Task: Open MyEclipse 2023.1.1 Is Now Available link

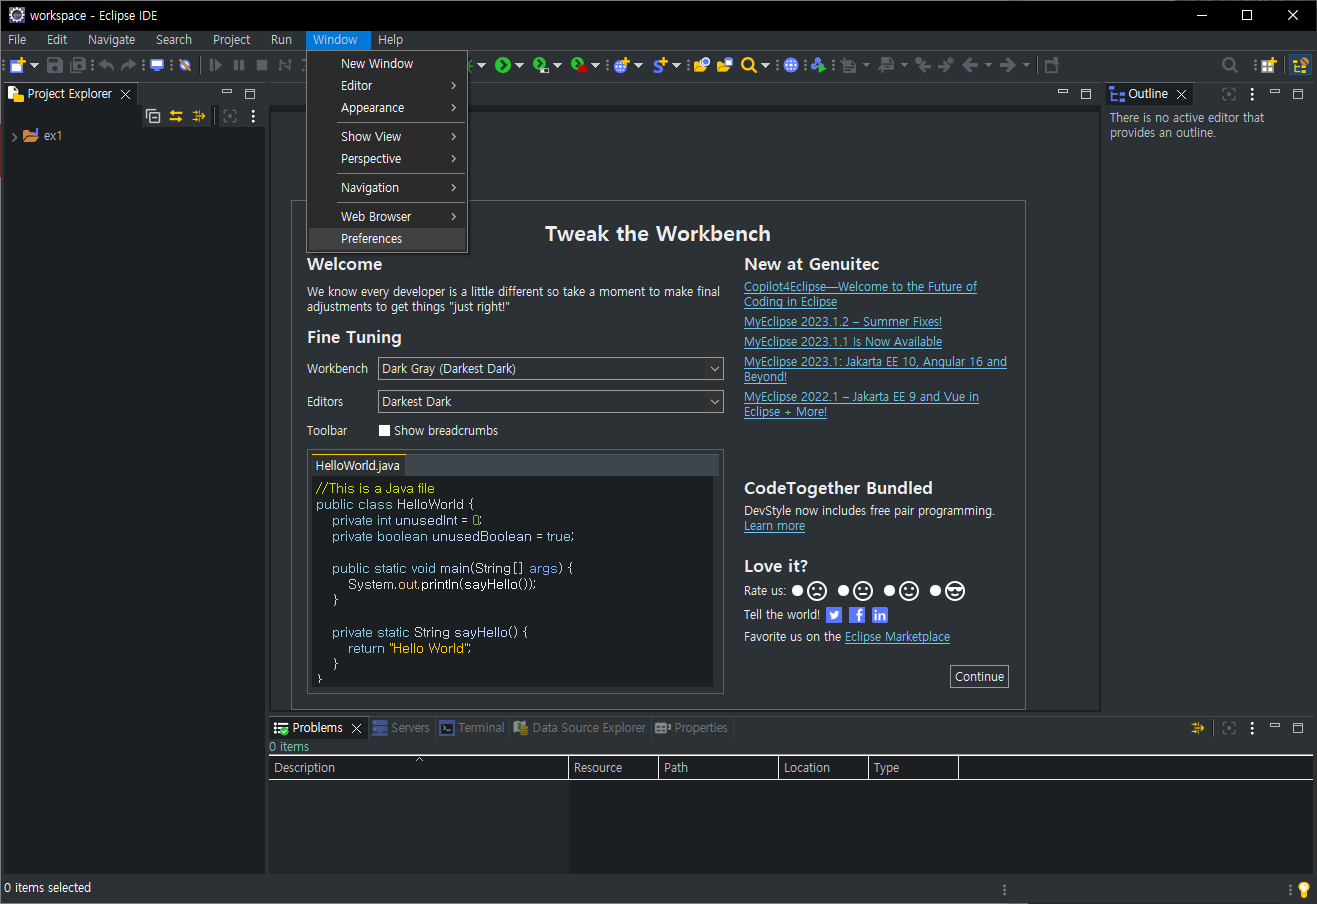Action: [x=843, y=342]
